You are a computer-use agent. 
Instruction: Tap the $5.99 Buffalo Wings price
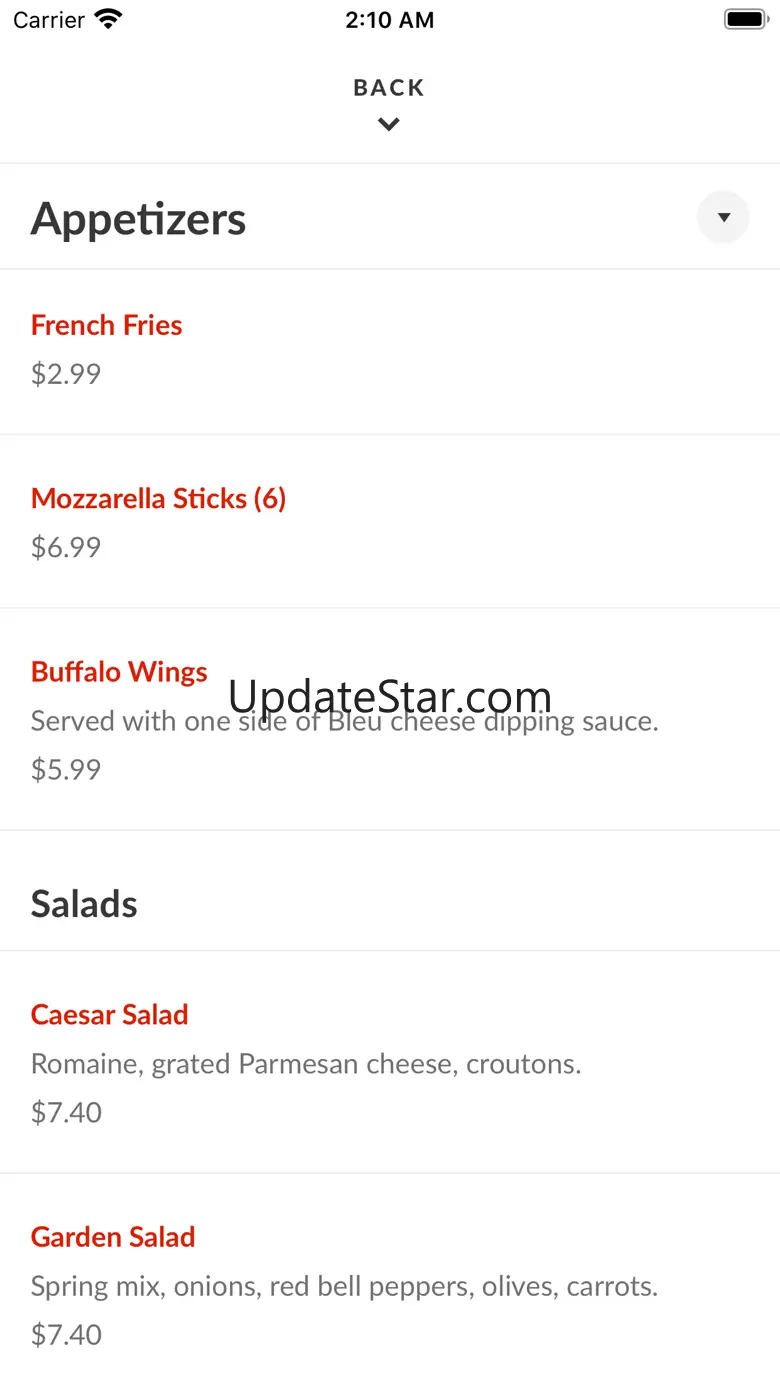tap(66, 769)
